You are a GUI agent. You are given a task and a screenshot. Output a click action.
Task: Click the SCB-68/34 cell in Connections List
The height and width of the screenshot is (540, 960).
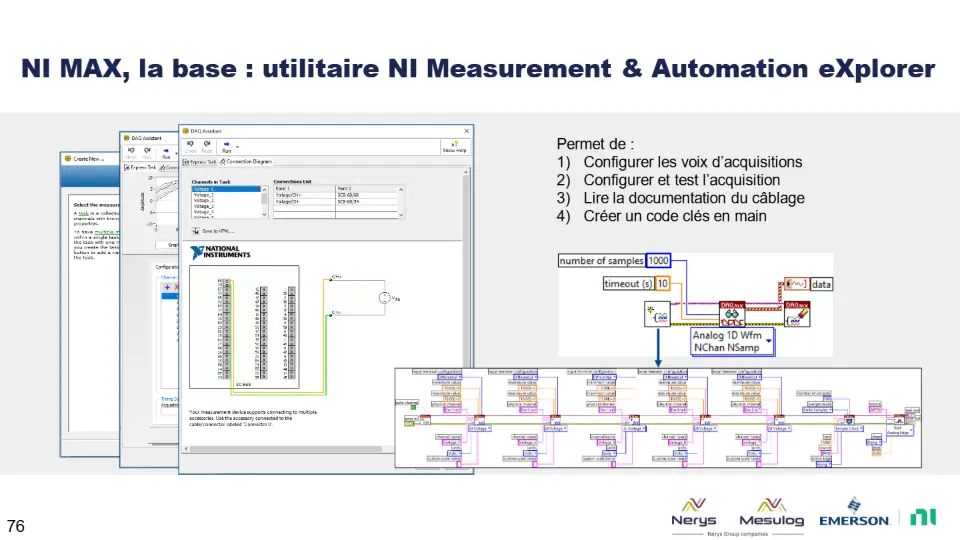point(366,201)
